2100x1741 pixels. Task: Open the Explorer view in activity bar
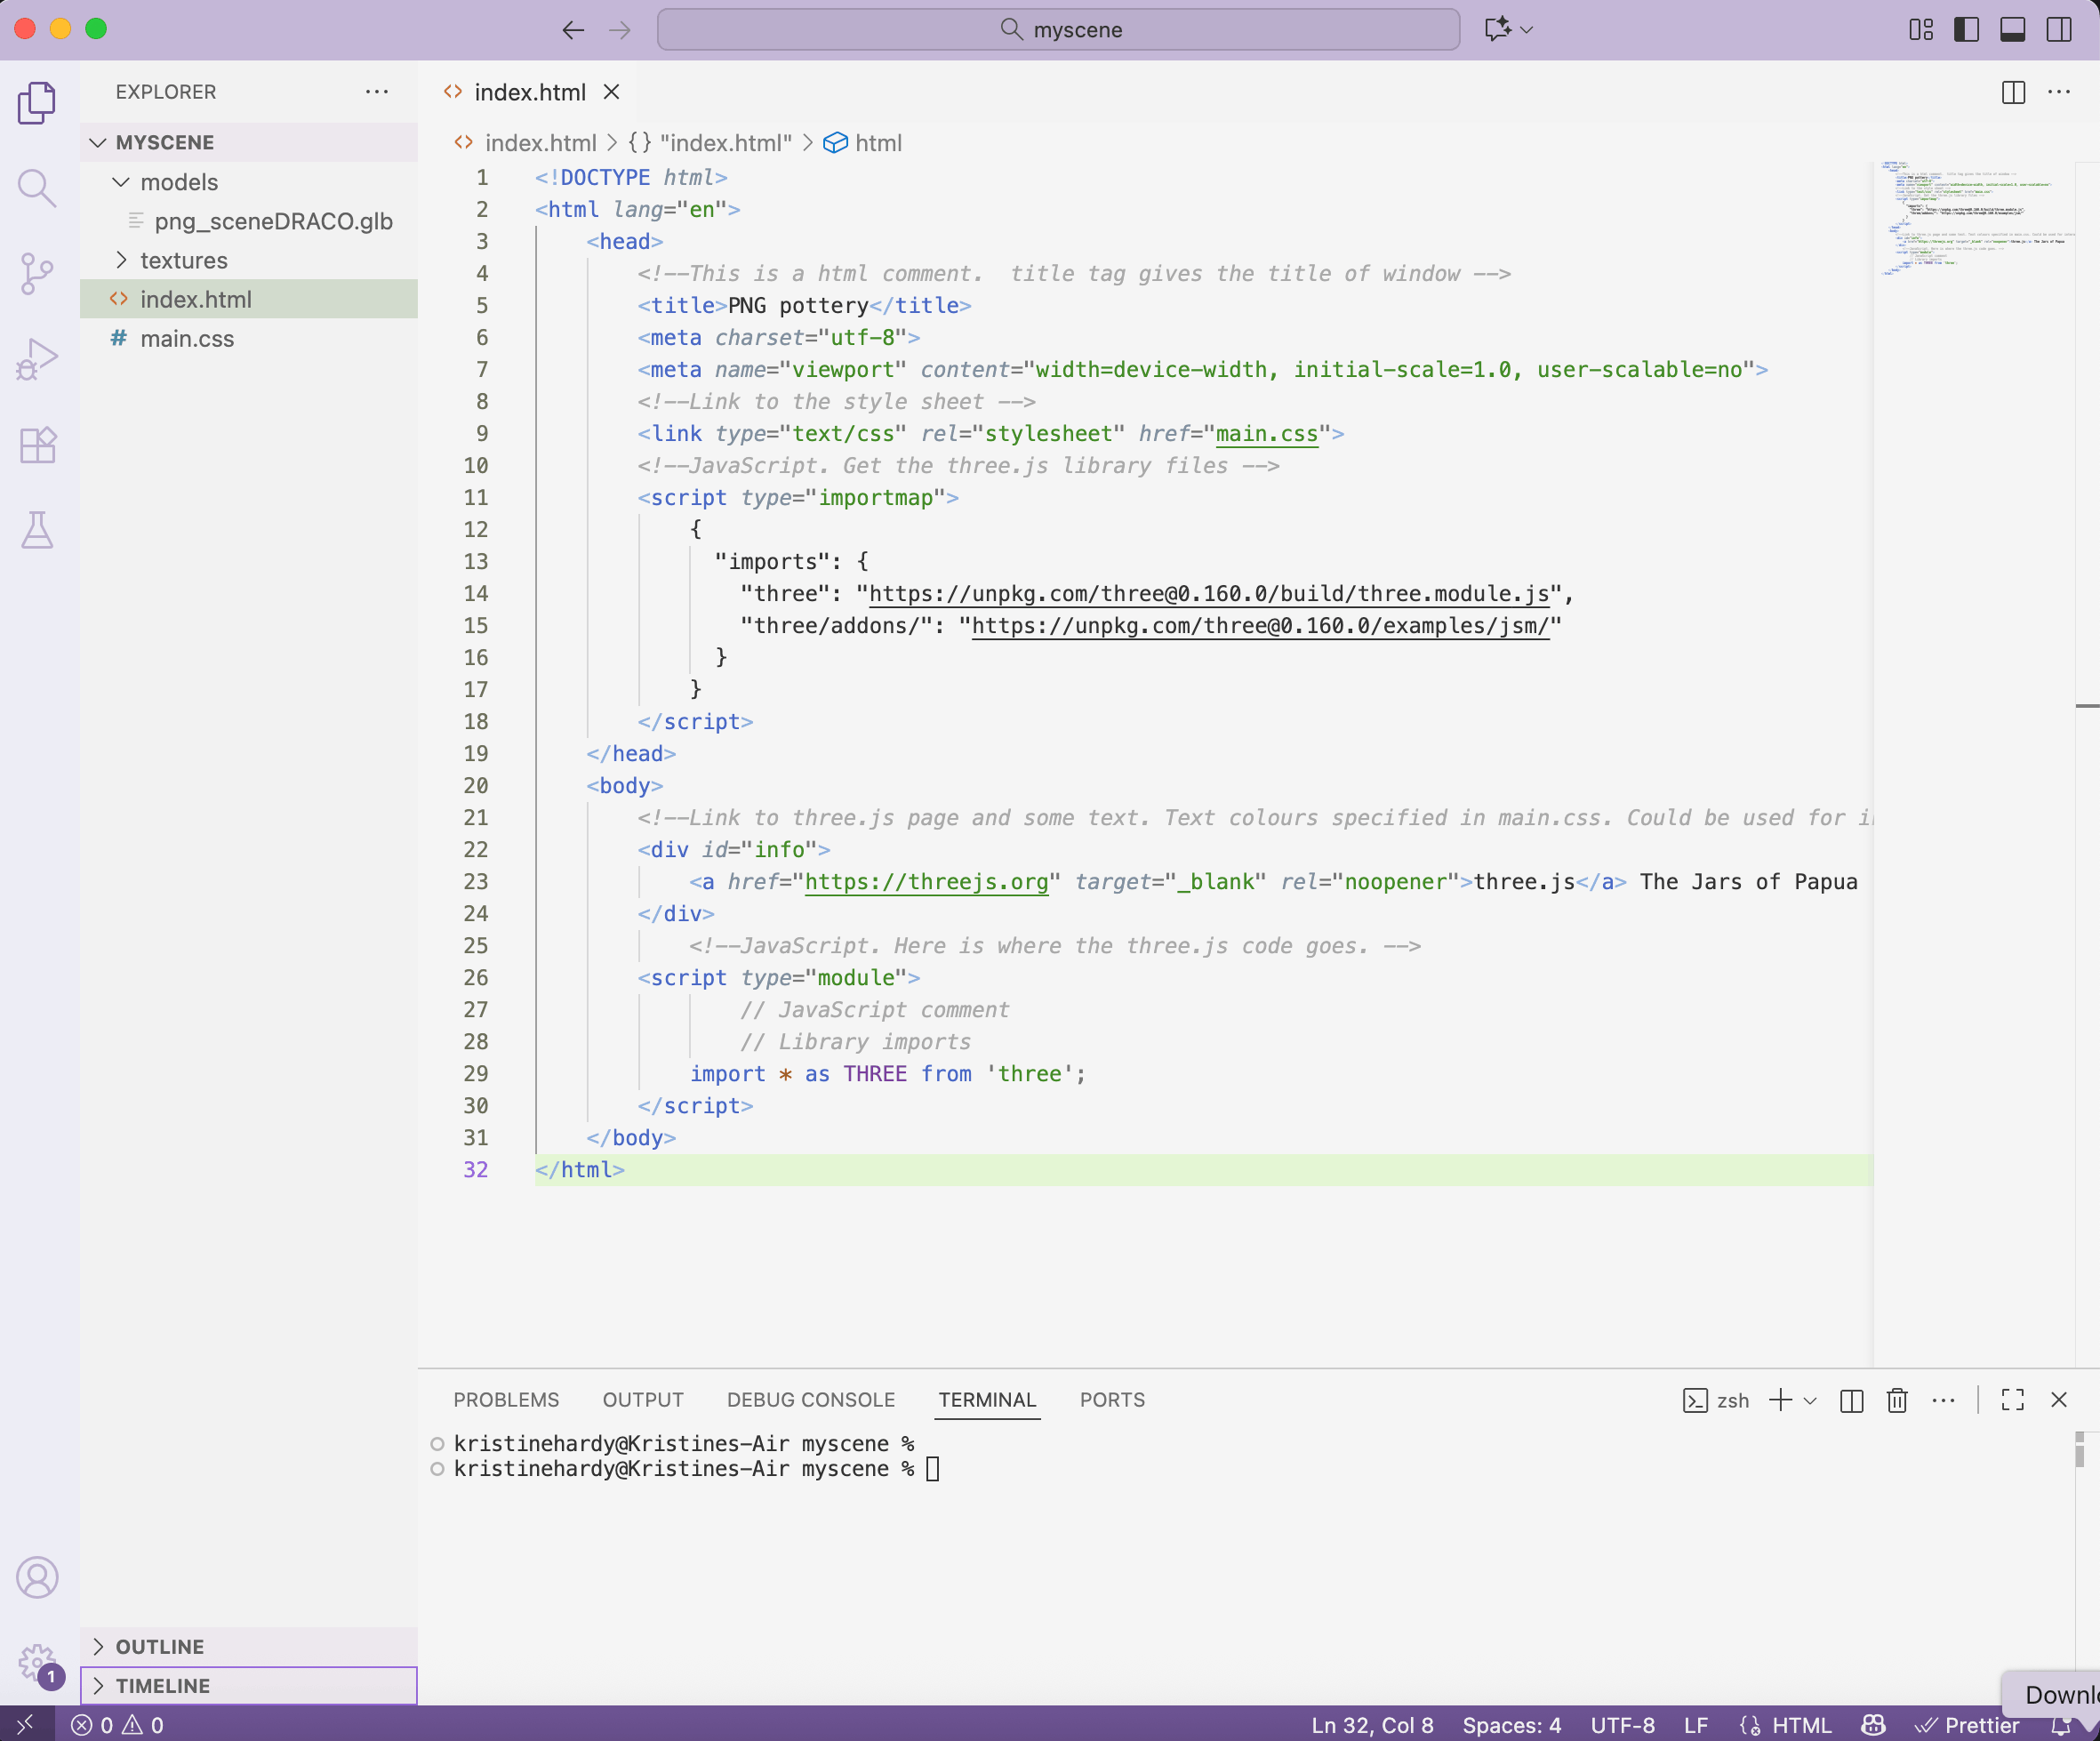click(x=37, y=103)
